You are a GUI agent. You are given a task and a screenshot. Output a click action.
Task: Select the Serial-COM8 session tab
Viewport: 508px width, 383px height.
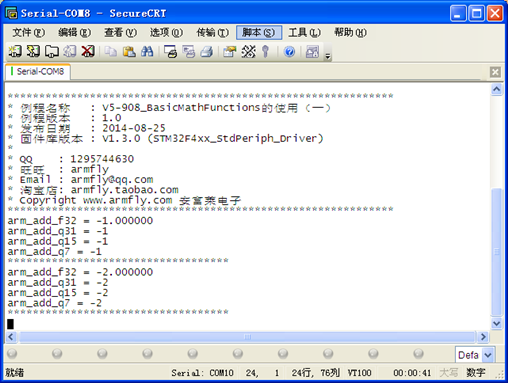[38, 71]
